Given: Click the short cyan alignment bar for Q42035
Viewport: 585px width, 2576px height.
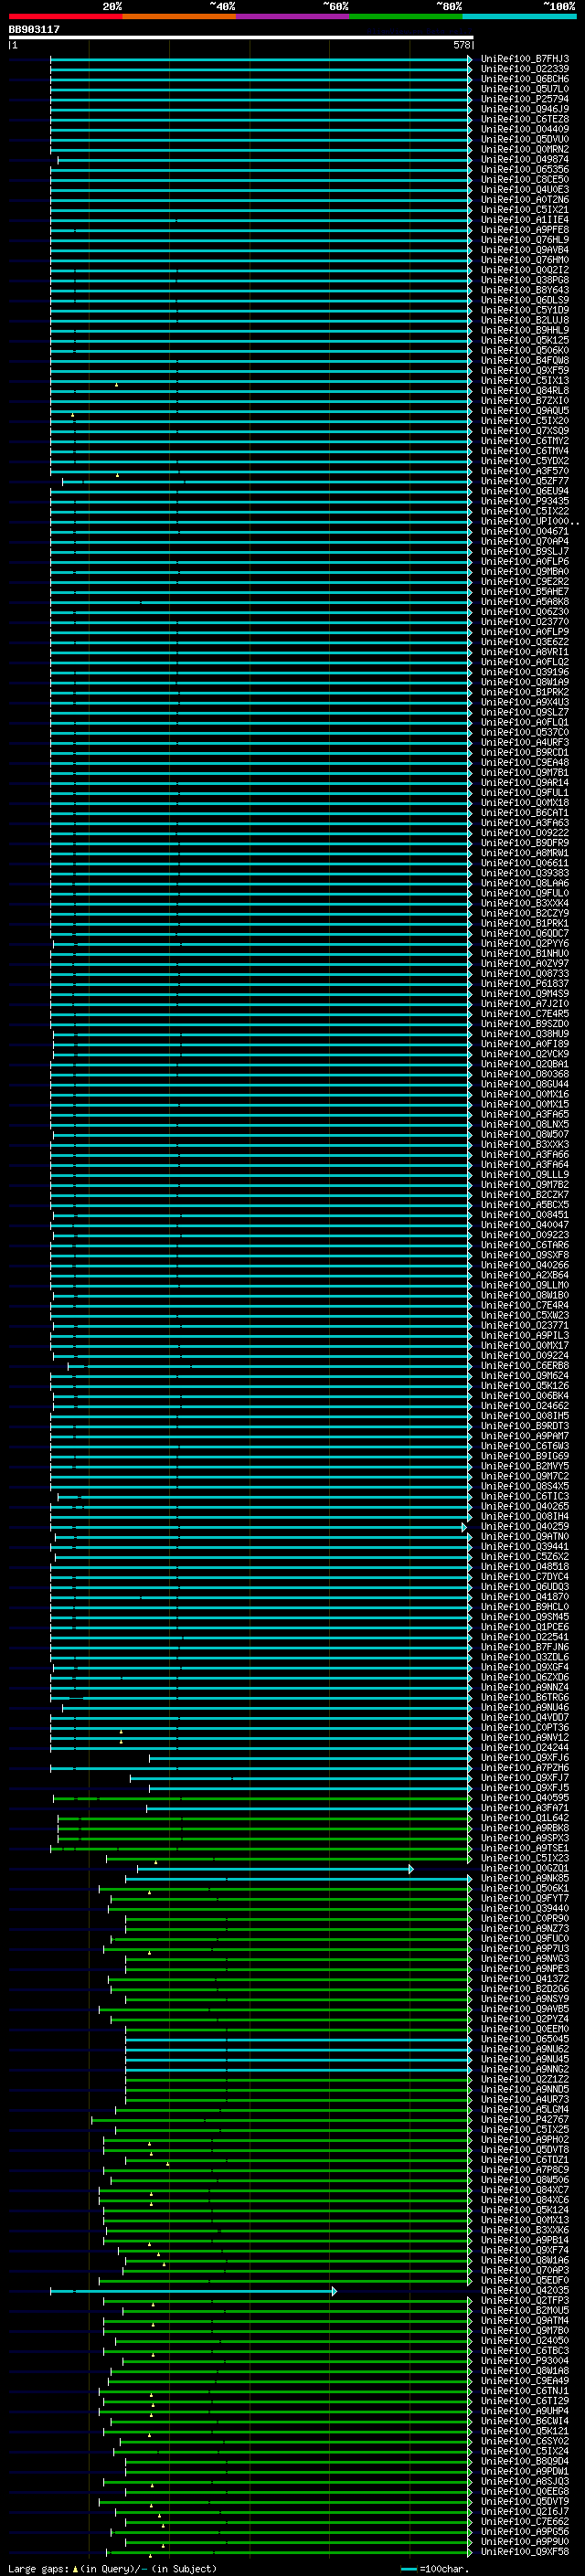Looking at the screenshot, I should click(x=194, y=2291).
